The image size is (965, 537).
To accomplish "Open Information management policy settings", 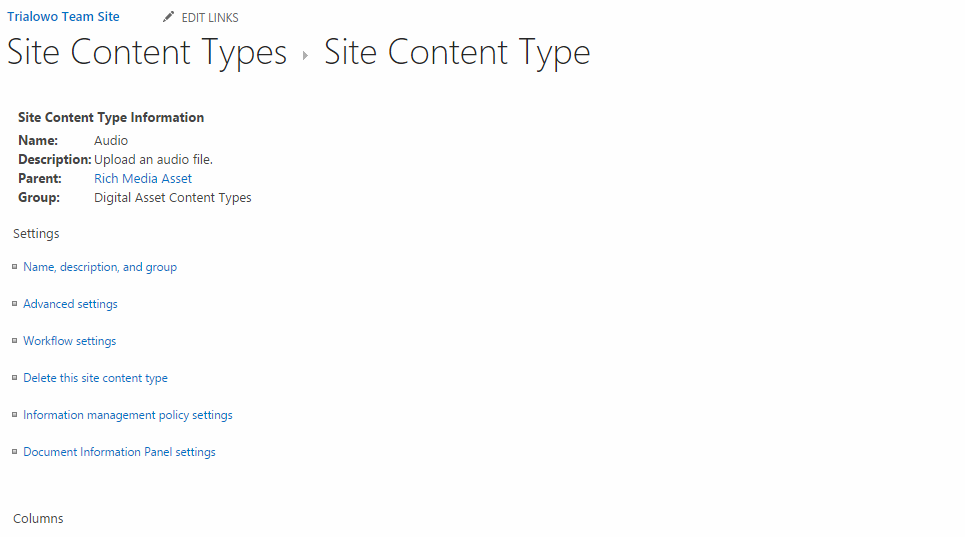I will pyautogui.click(x=128, y=415).
